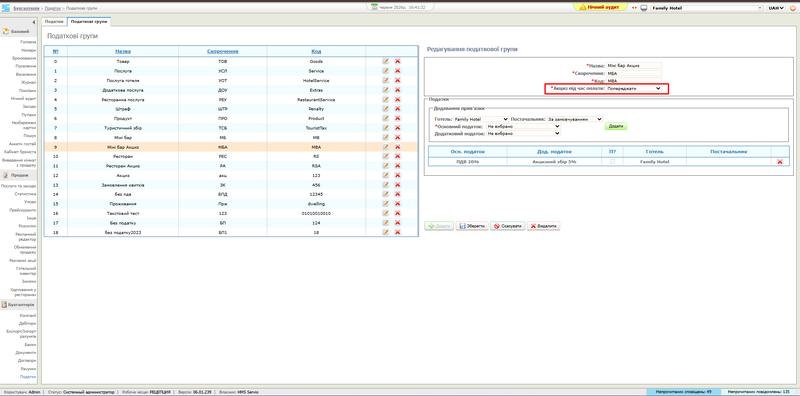The height and width of the screenshot is (396, 800).
Task: Open Дебітори in the sidebar
Action: click(x=28, y=324)
